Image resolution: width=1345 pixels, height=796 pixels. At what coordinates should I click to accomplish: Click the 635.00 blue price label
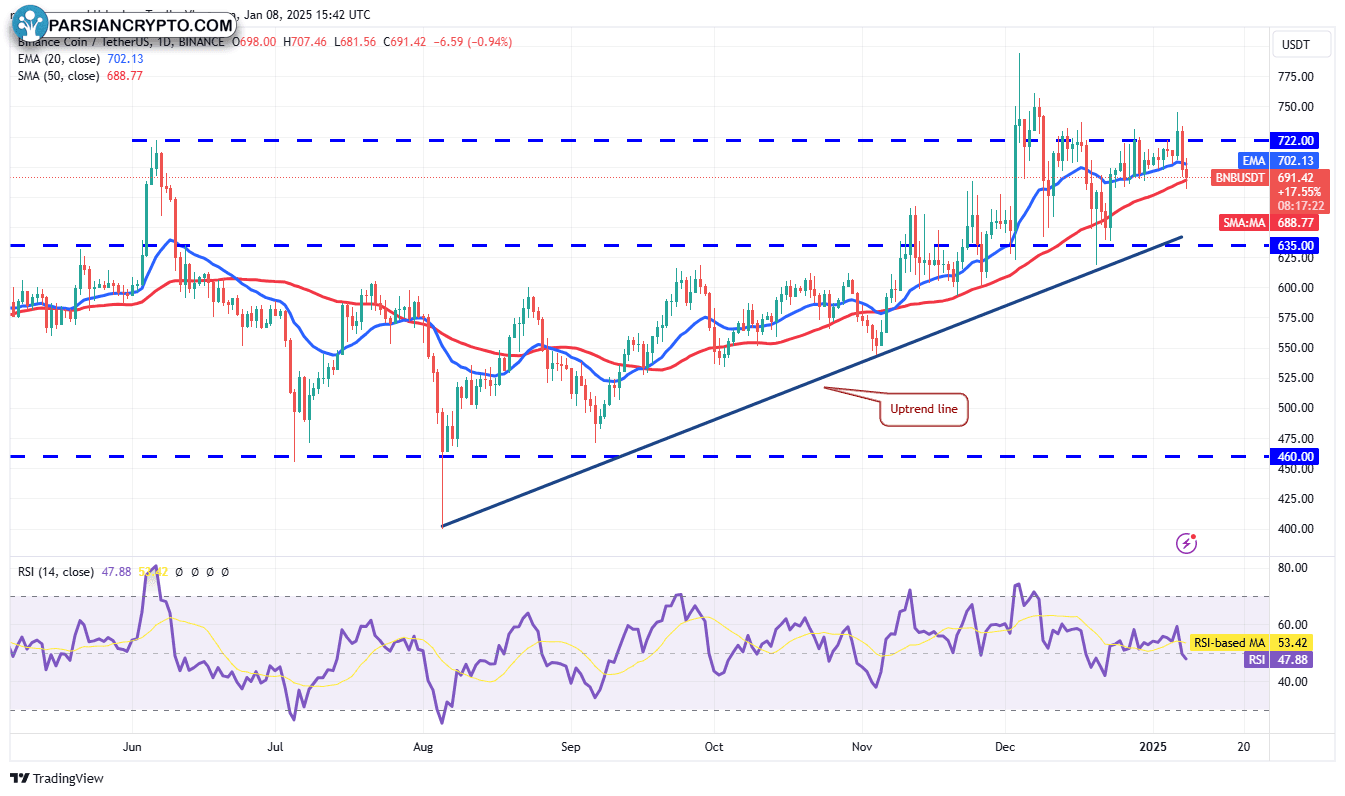(1293, 245)
